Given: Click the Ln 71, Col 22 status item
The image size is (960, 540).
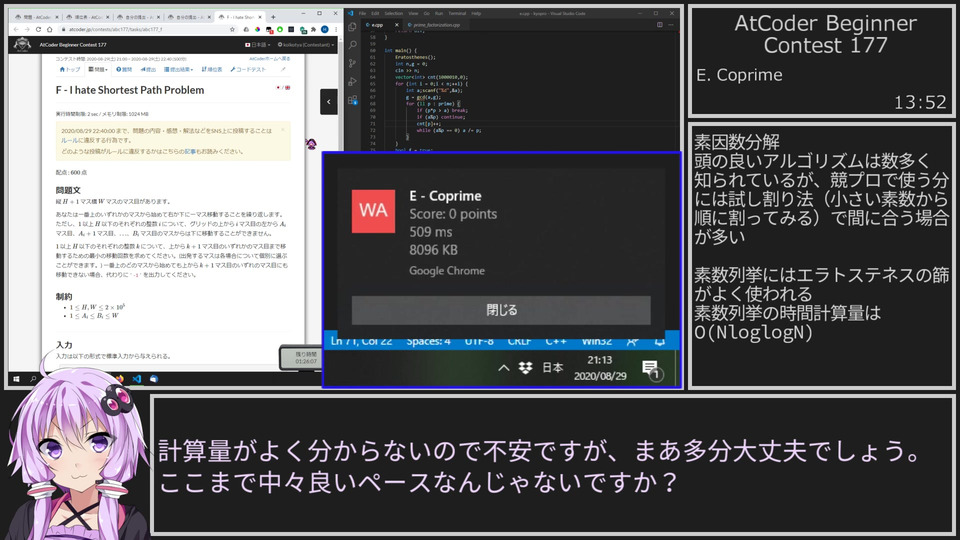Looking at the screenshot, I should click(x=361, y=341).
